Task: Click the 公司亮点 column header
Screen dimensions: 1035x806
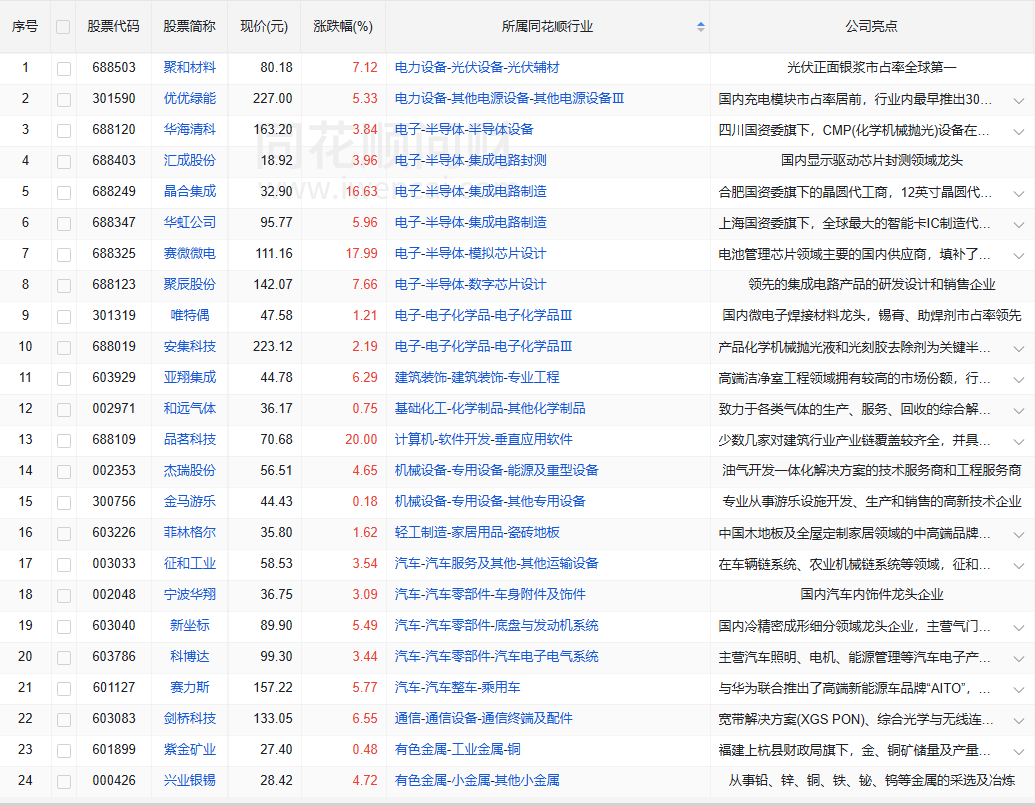Action: 871,27
